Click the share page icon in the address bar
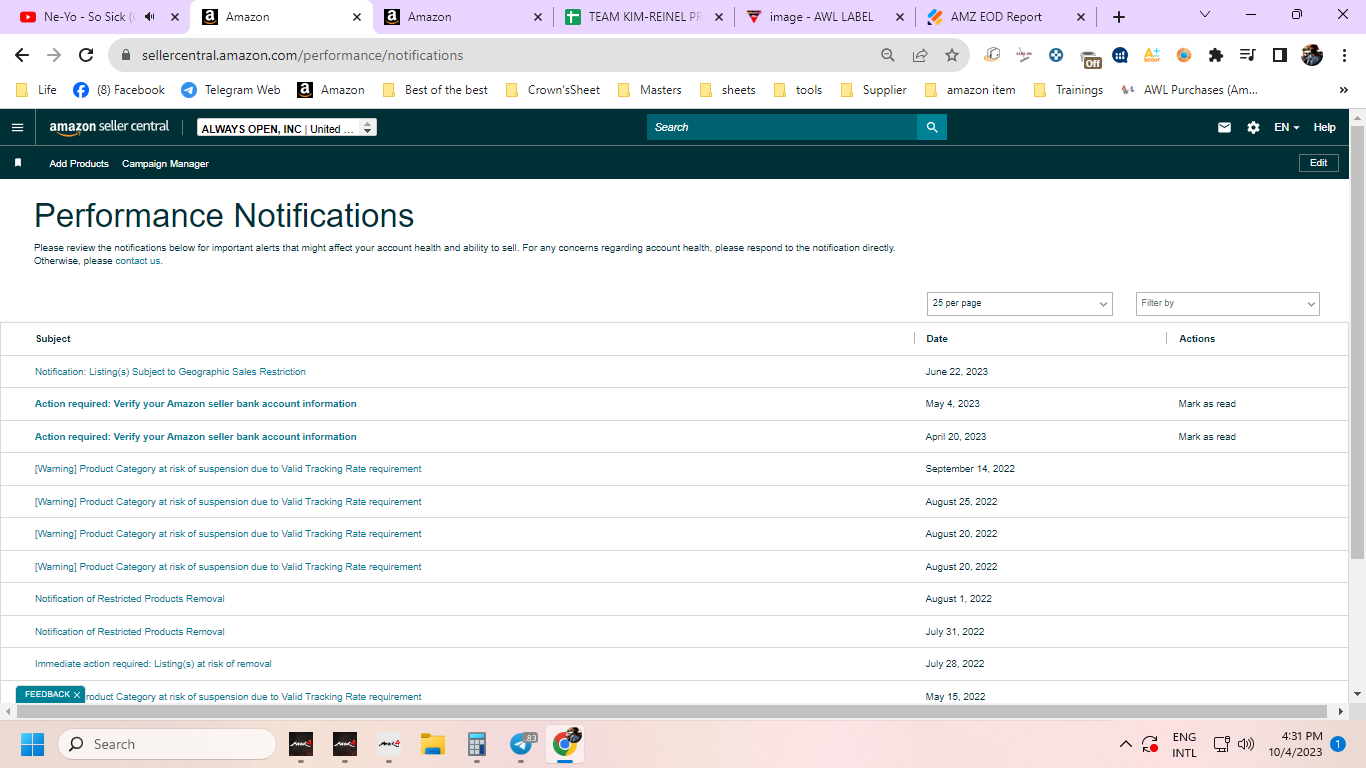The image size is (1366, 768). 920,55
